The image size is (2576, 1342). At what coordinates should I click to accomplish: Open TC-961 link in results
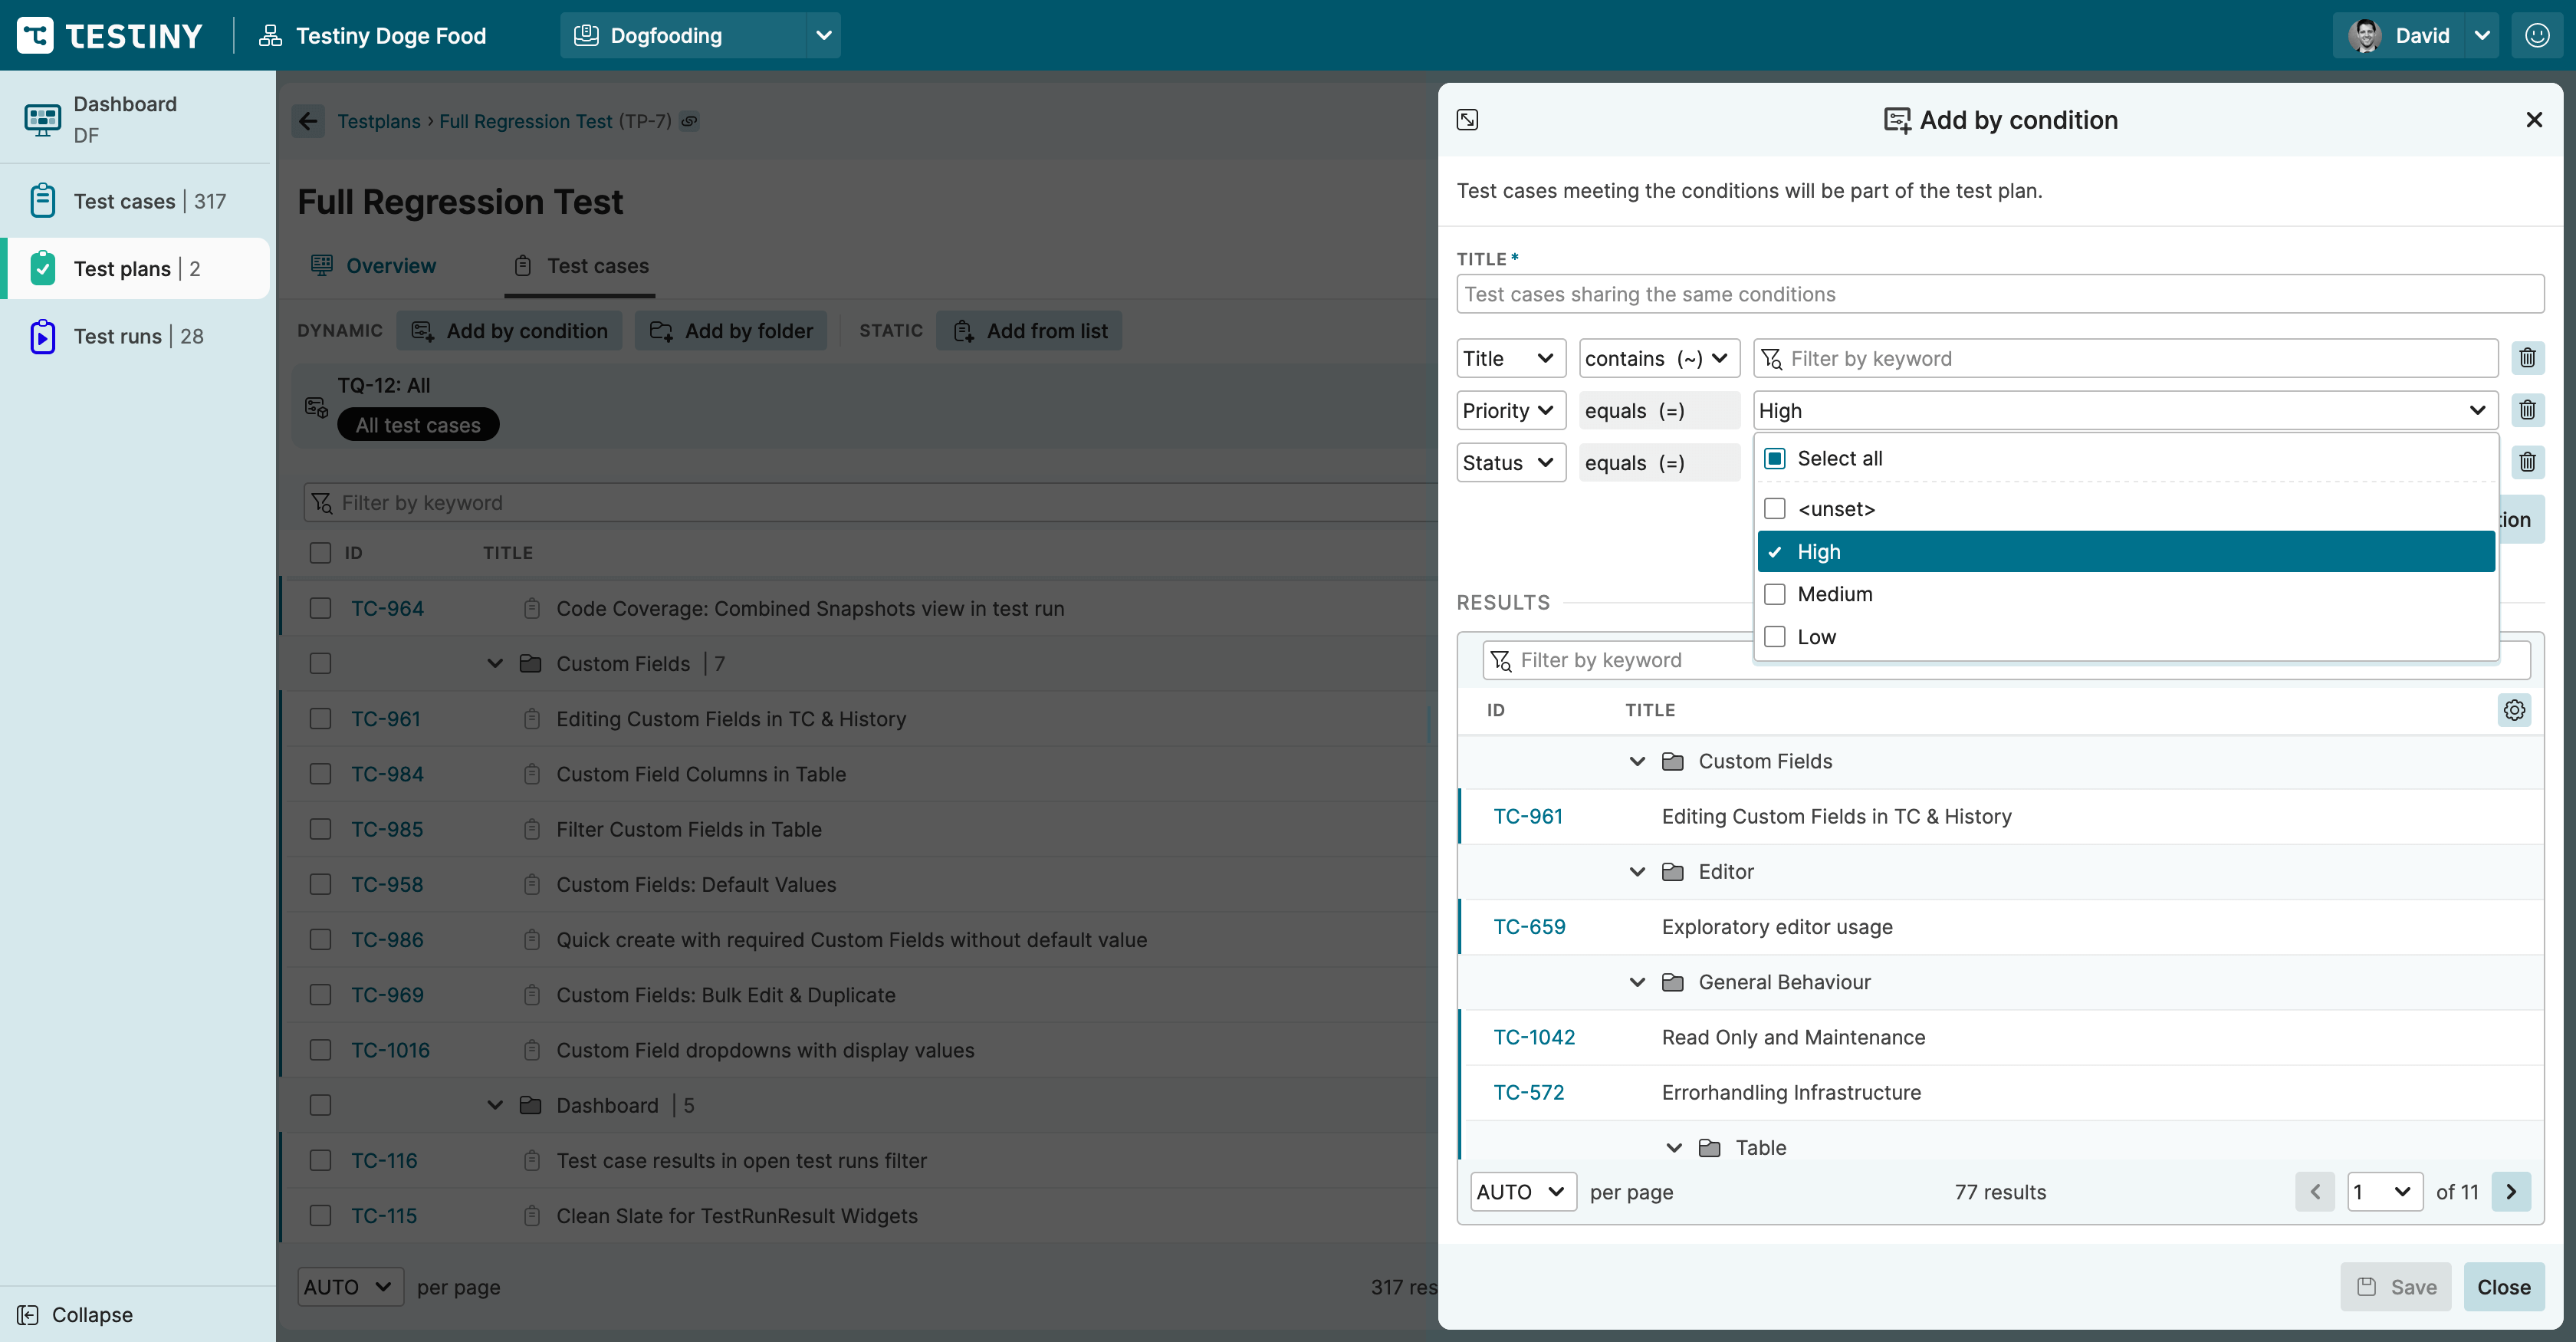1528,816
